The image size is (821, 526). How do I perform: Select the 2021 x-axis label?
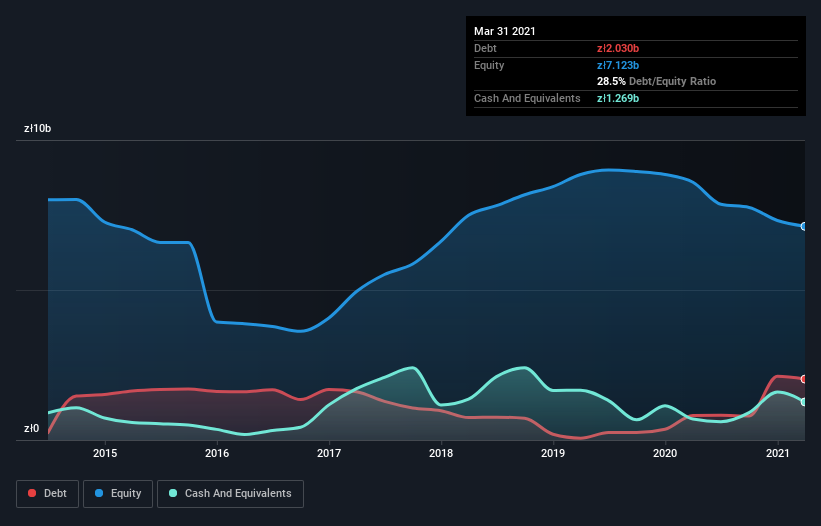coord(778,453)
